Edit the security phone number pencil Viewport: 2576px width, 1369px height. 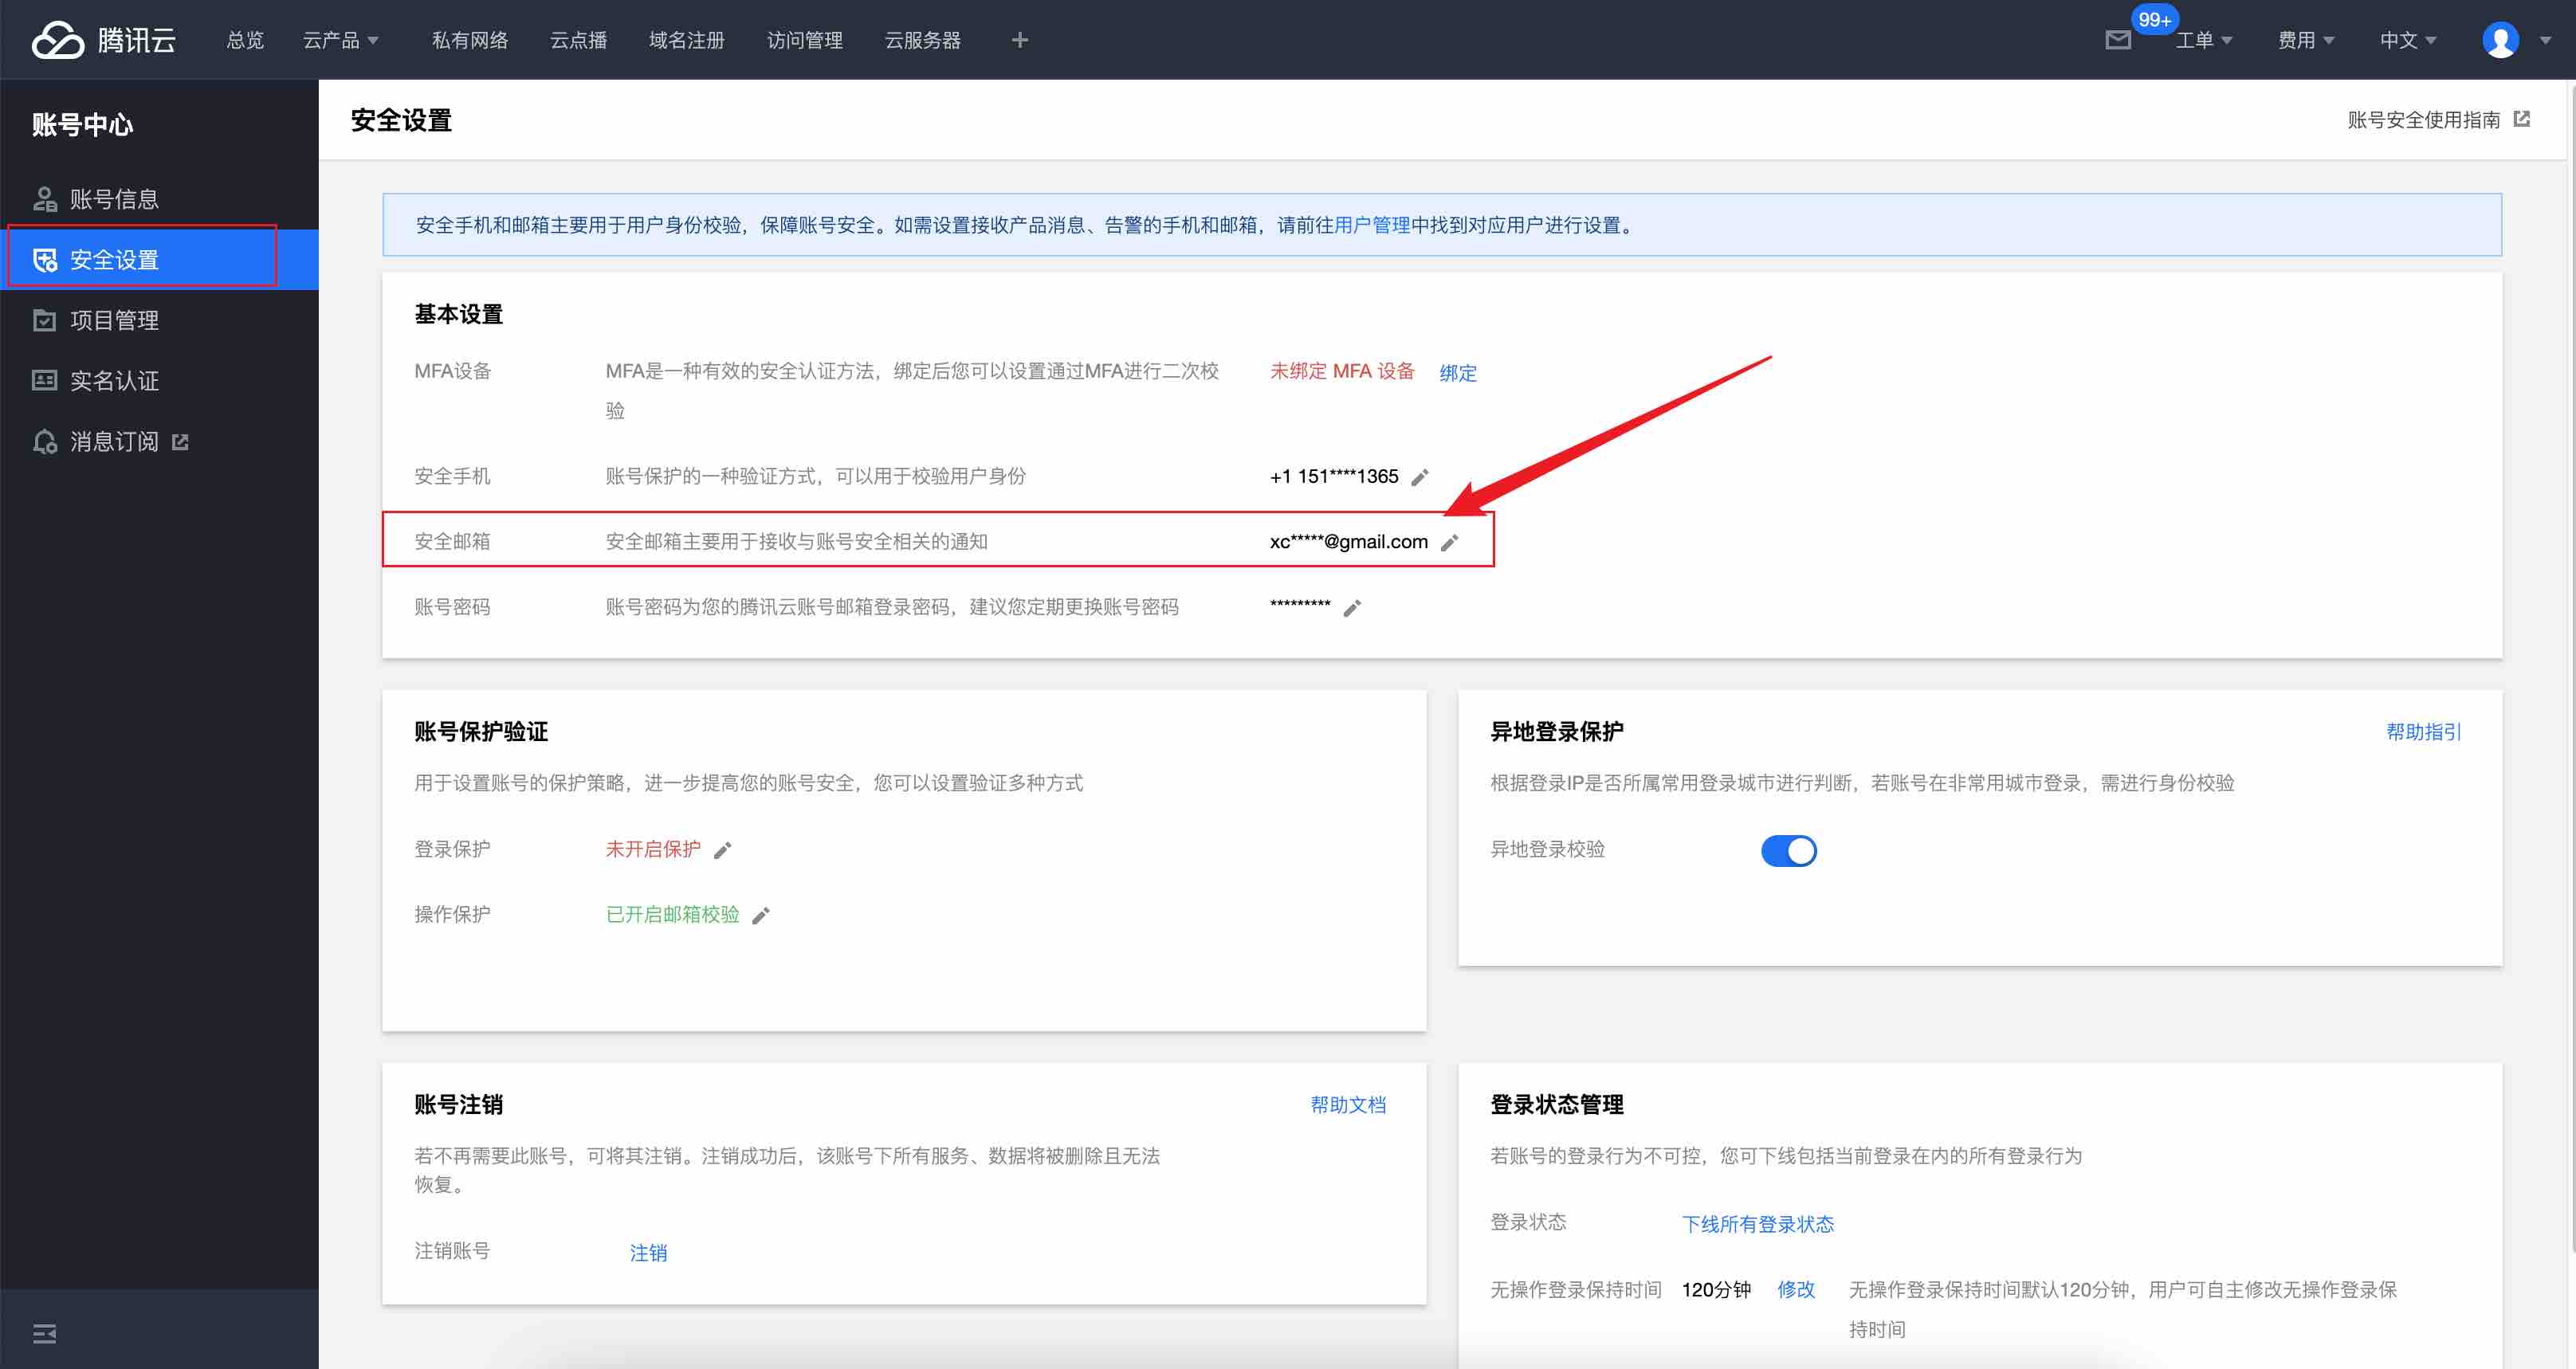coord(1419,477)
